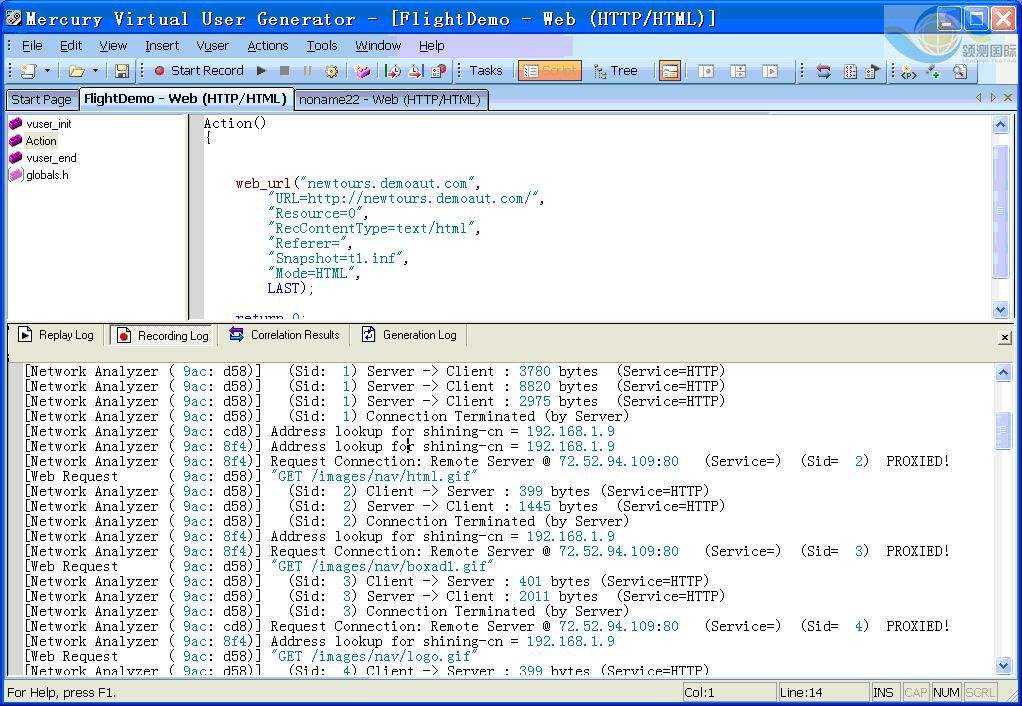
Task: Select Action in the action tree
Action: point(33,141)
